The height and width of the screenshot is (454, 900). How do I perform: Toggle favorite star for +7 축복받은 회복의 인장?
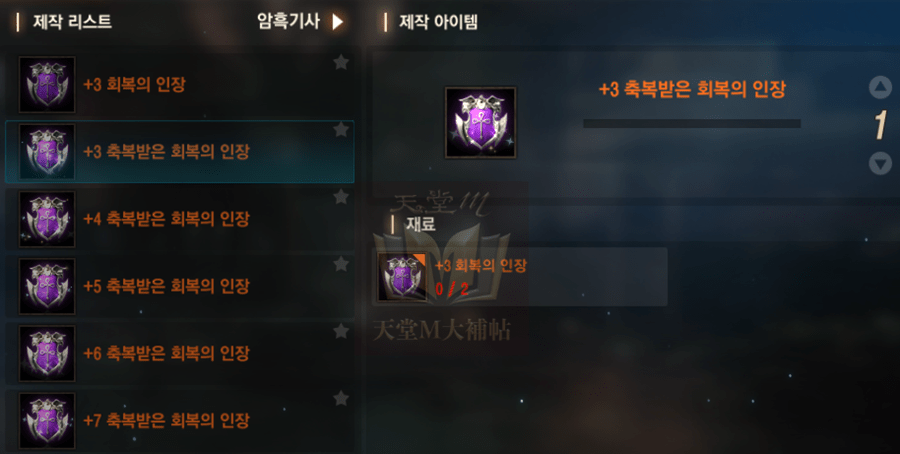click(x=341, y=398)
